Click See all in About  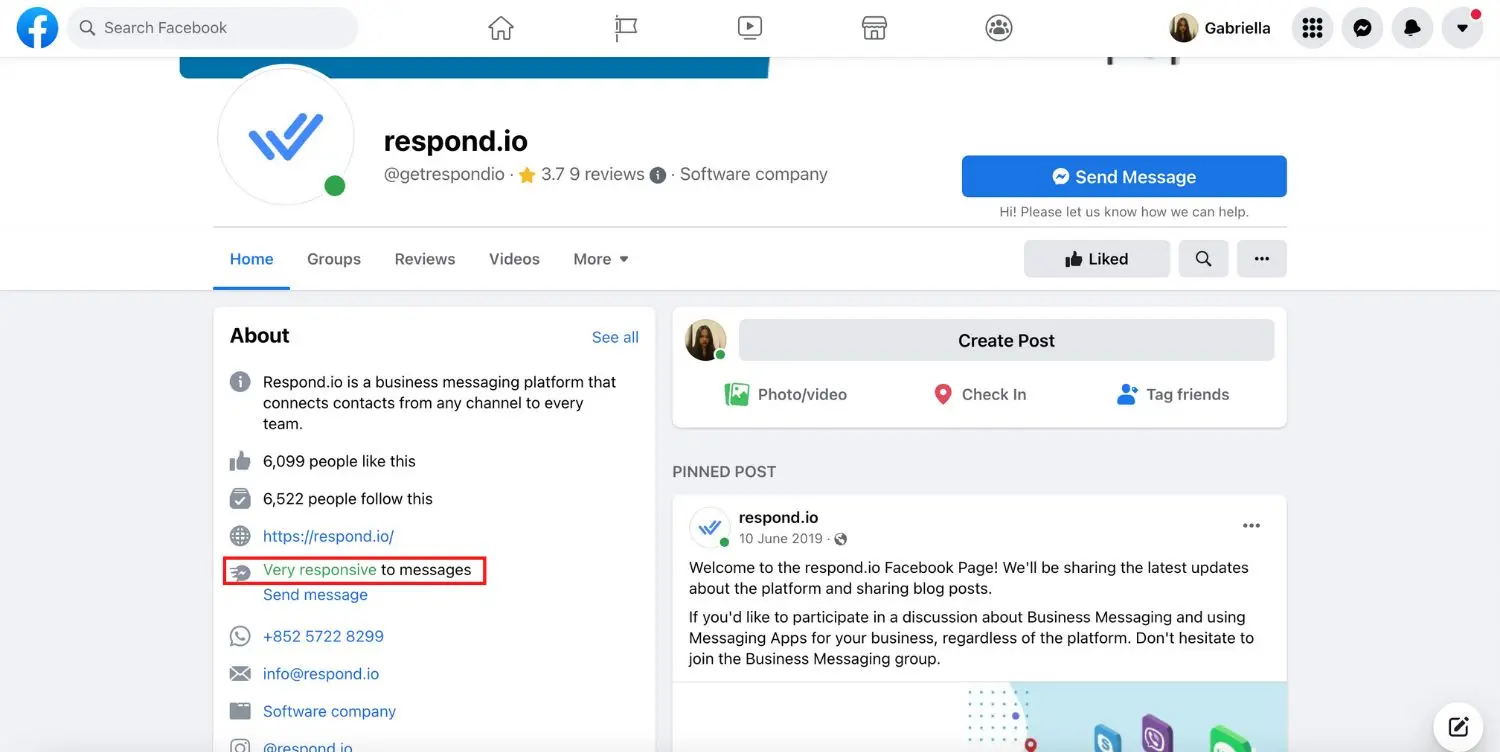pos(615,337)
